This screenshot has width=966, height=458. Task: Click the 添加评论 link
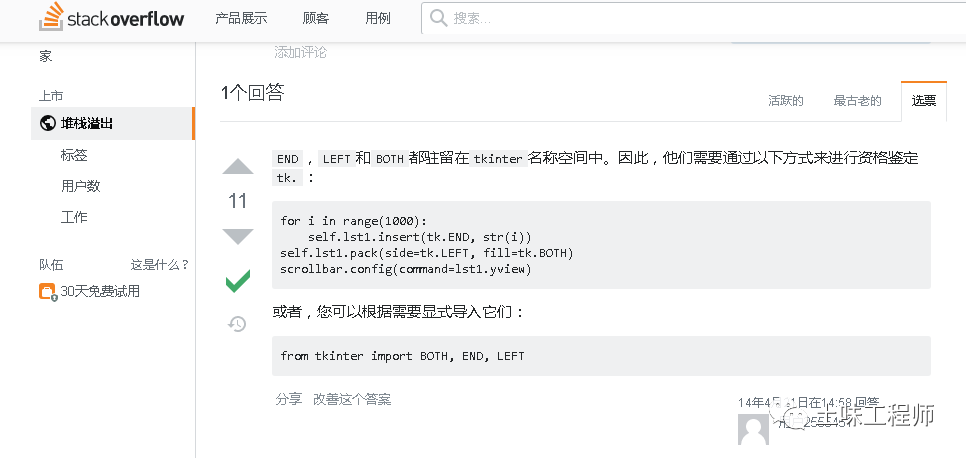(x=300, y=52)
